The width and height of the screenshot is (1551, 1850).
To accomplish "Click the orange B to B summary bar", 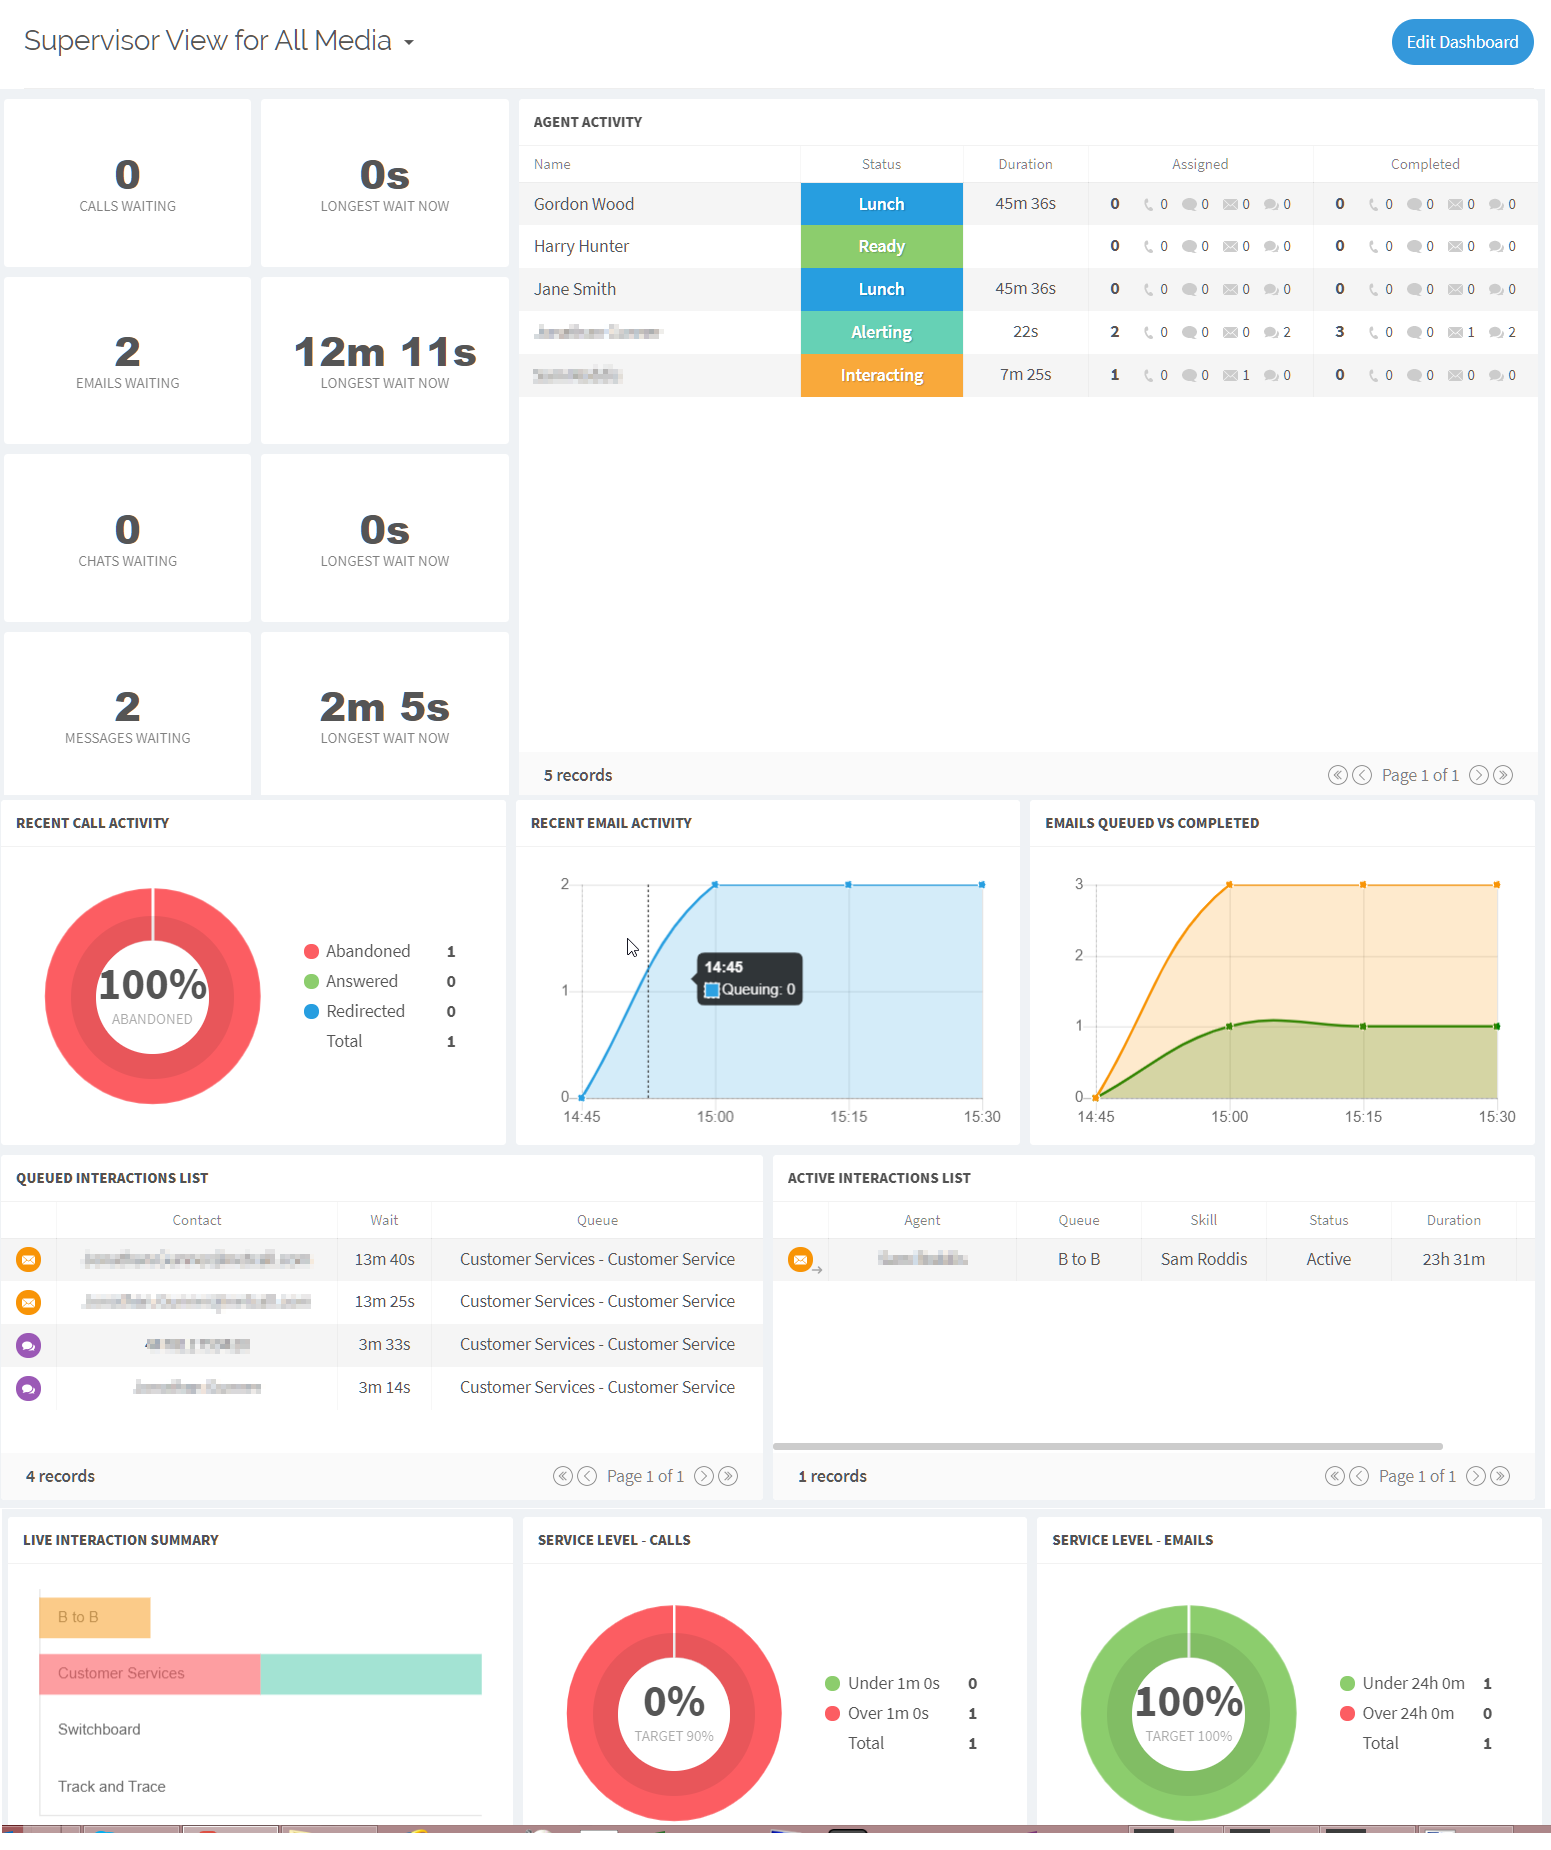I will pos(95,1617).
